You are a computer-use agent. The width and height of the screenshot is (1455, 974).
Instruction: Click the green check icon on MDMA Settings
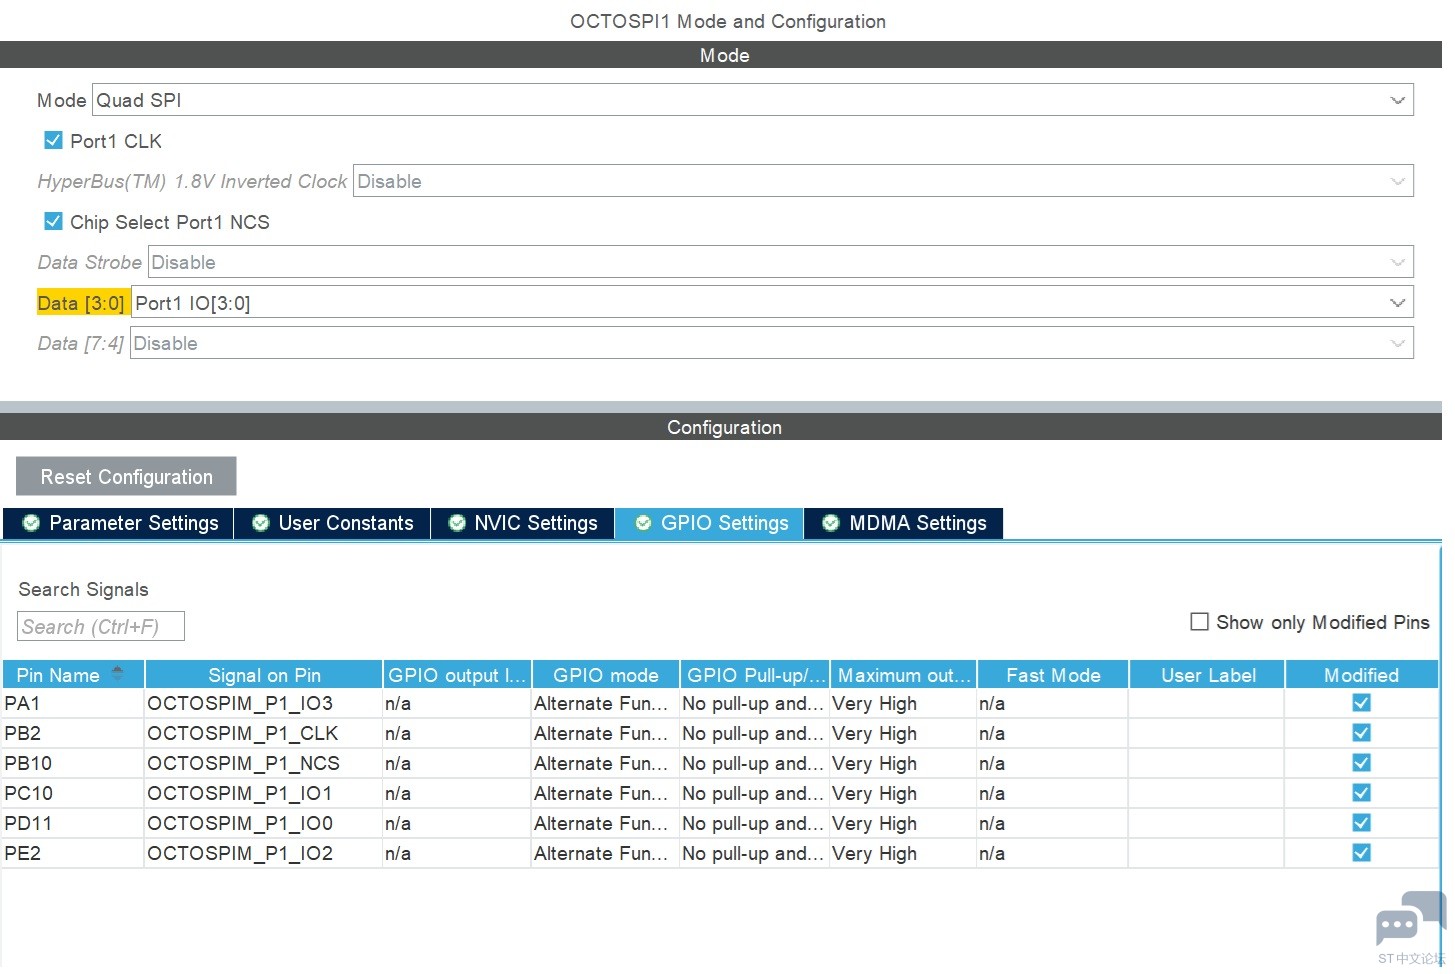830,523
